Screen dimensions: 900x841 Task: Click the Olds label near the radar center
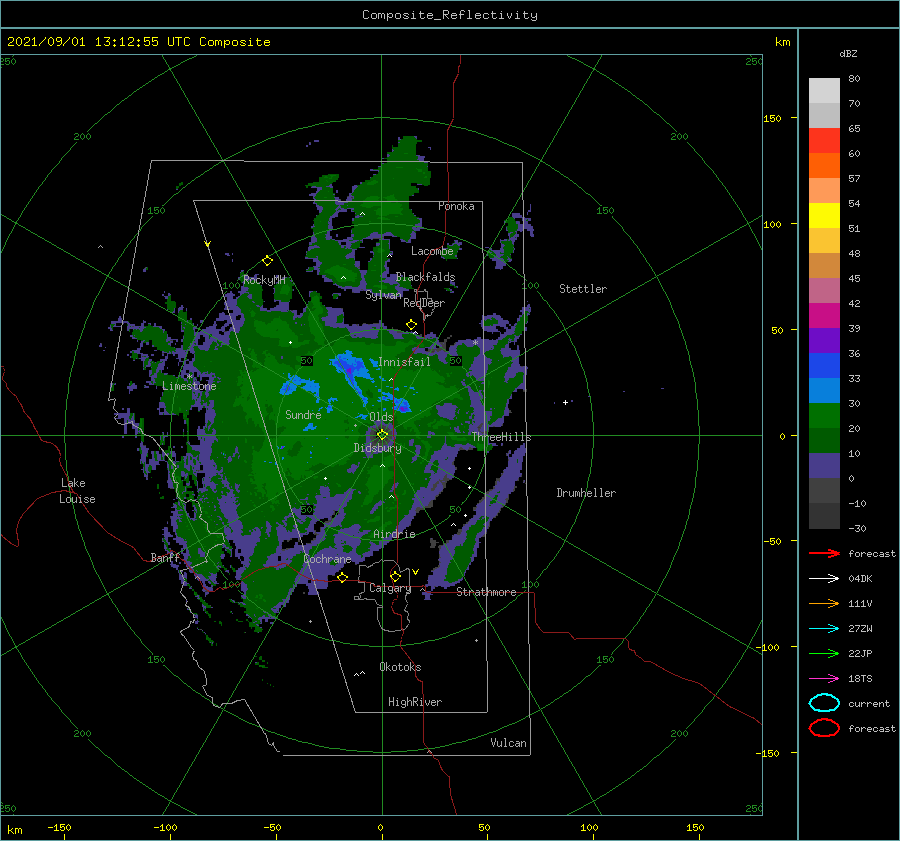coord(381,417)
